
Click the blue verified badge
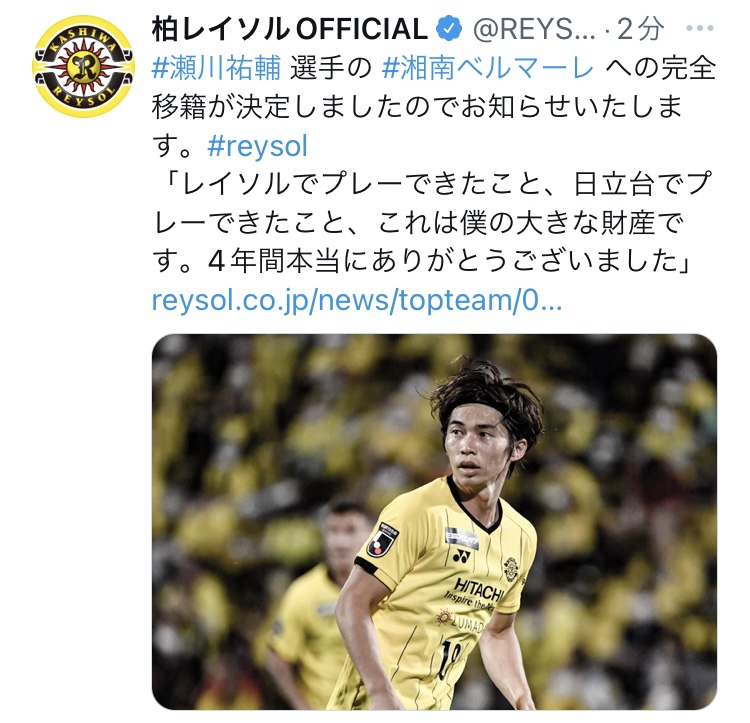pyautogui.click(x=449, y=29)
